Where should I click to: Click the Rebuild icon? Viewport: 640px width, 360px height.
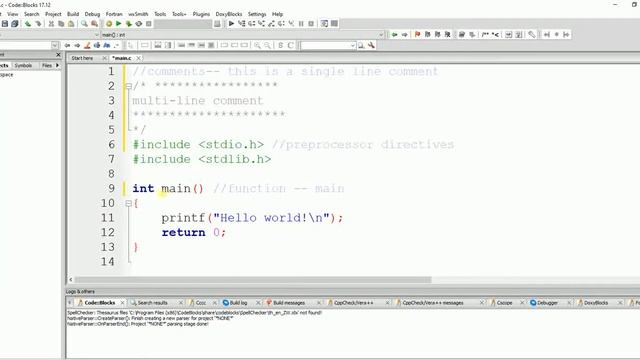pos(139,24)
